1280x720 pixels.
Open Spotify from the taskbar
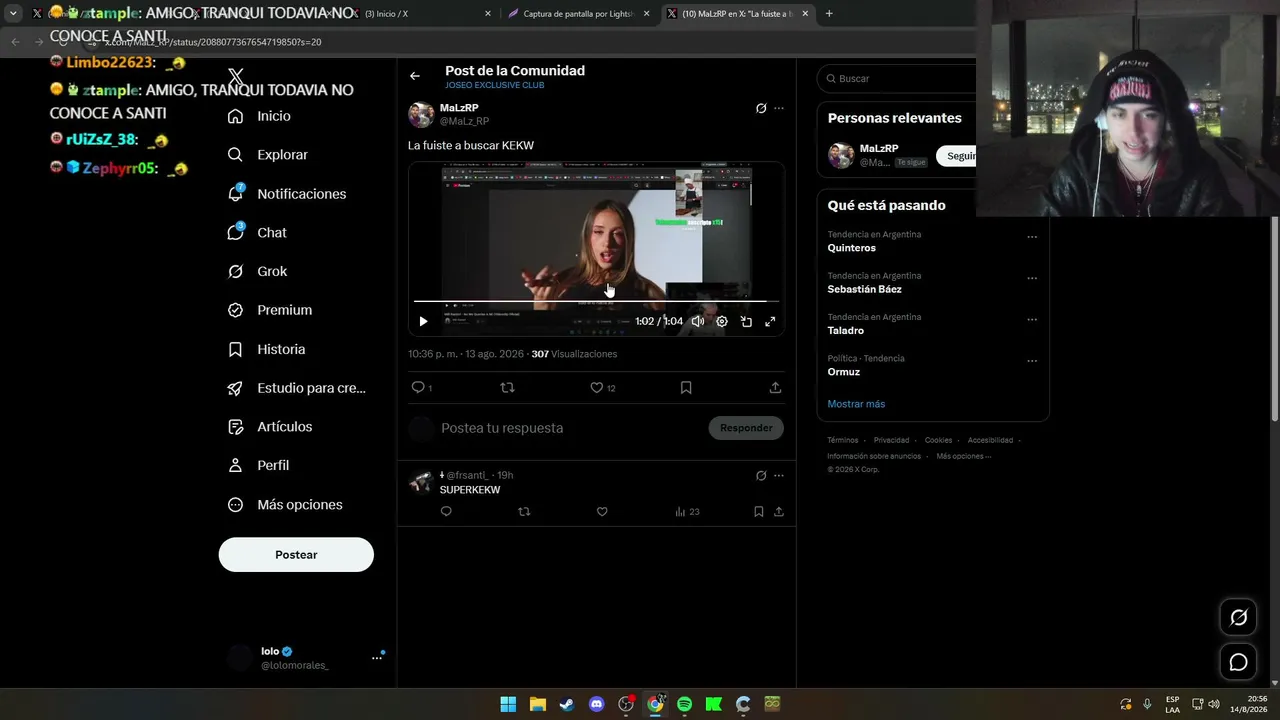684,704
